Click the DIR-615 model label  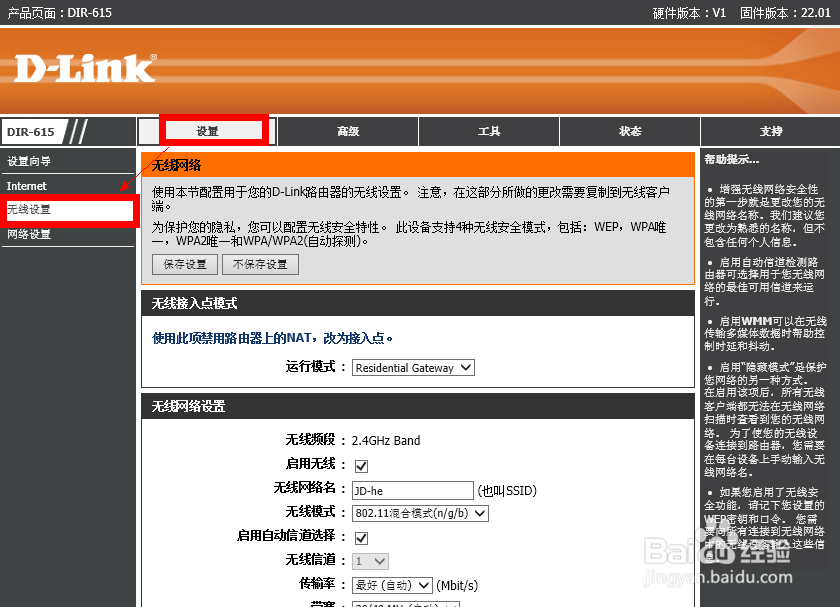[x=31, y=132]
